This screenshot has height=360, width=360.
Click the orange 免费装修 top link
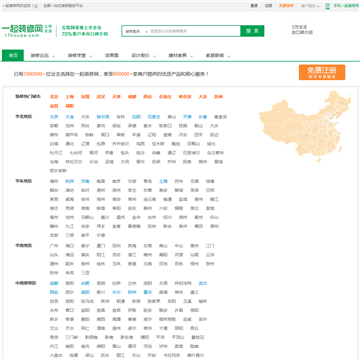coord(286,6)
